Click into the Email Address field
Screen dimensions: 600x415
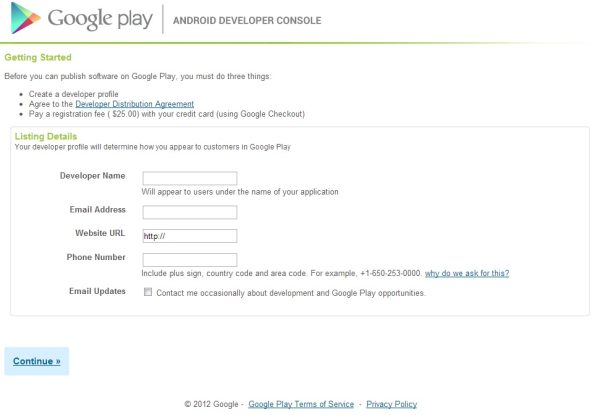click(189, 212)
